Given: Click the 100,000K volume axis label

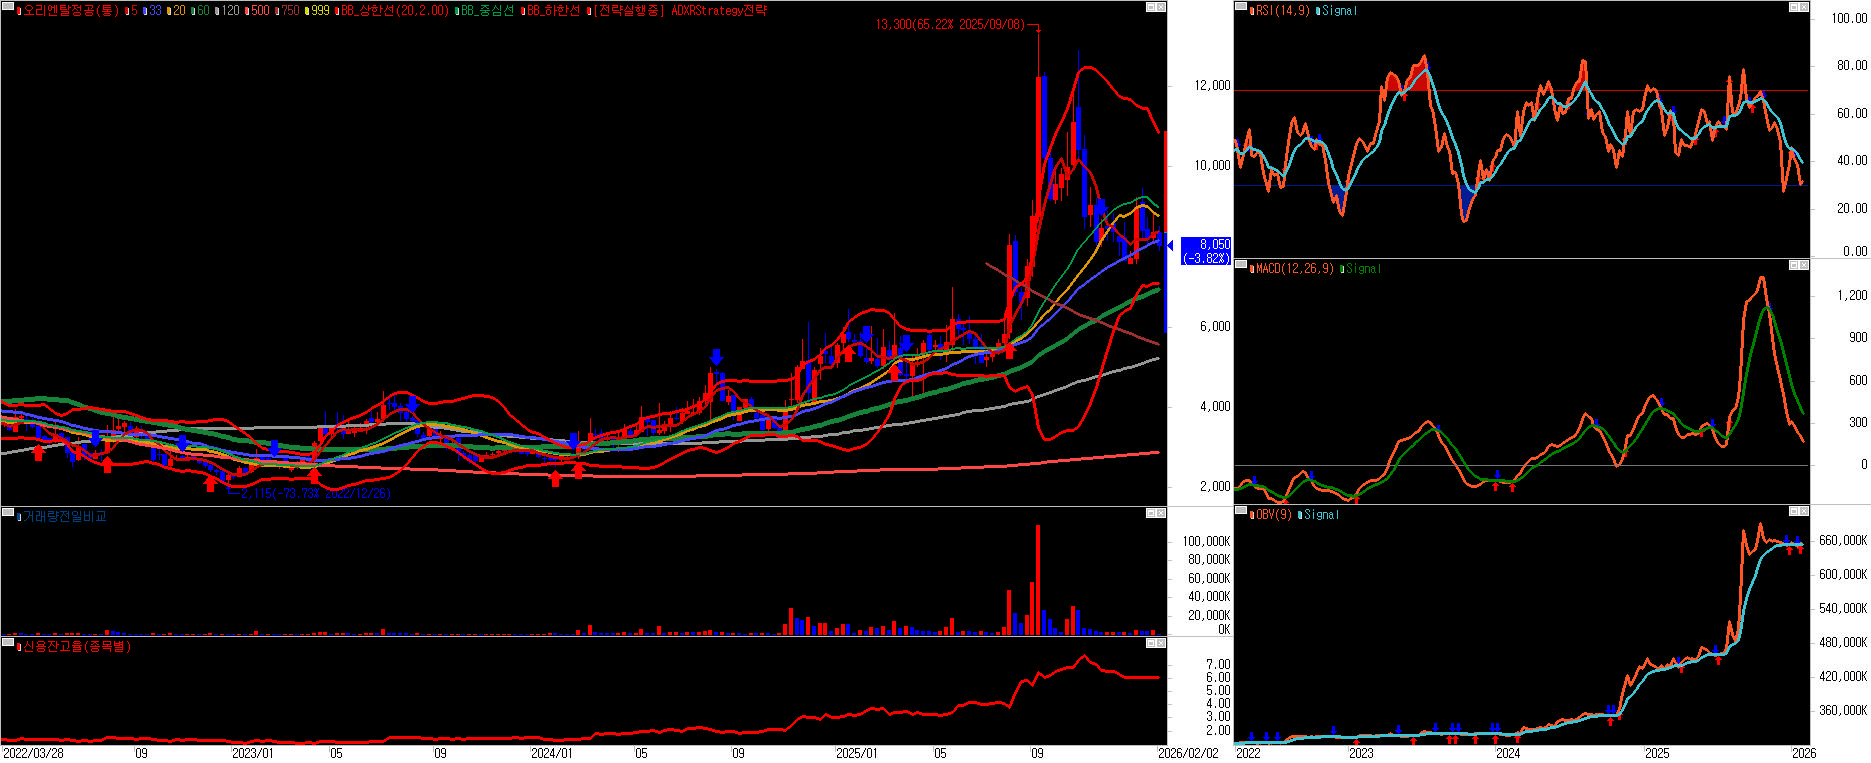Looking at the screenshot, I should (x=1206, y=541).
